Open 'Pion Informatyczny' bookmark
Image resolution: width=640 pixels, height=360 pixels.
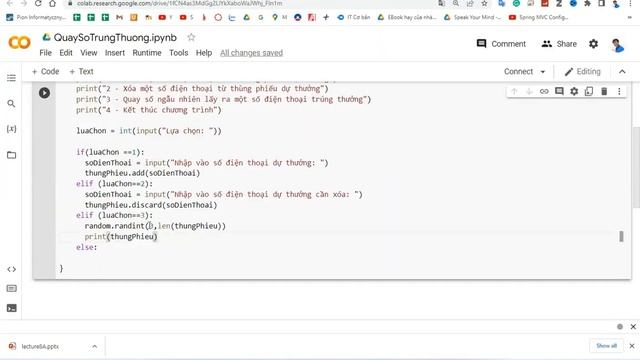pyautogui.click(x=36, y=18)
